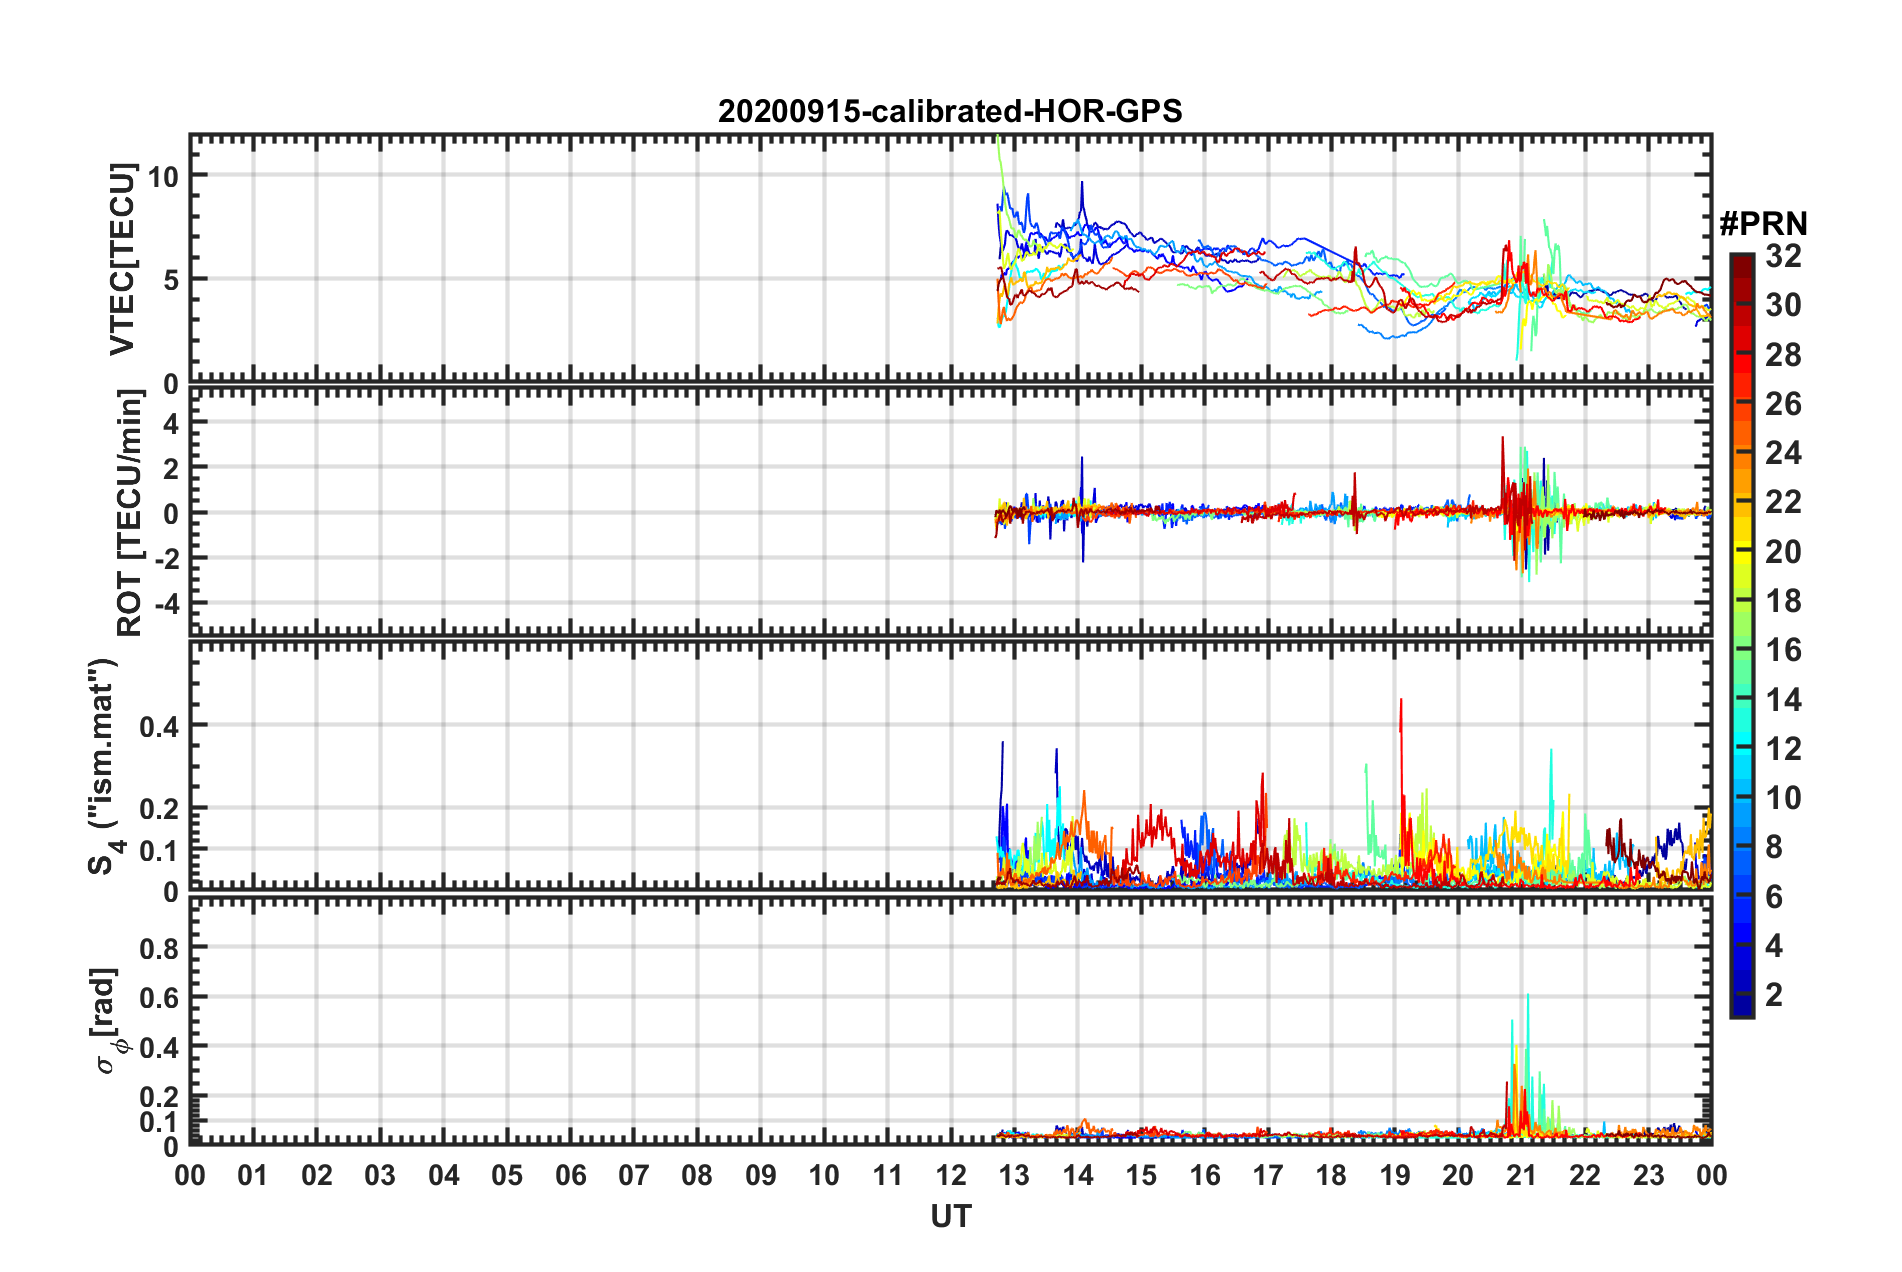Click colorbar tick label '28'
Image resolution: width=1902 pixels, height=1272 pixels.
coord(1783,354)
